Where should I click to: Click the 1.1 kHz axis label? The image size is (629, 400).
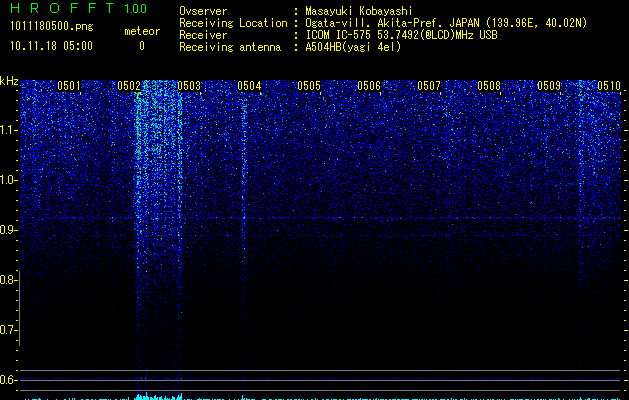click(8, 130)
